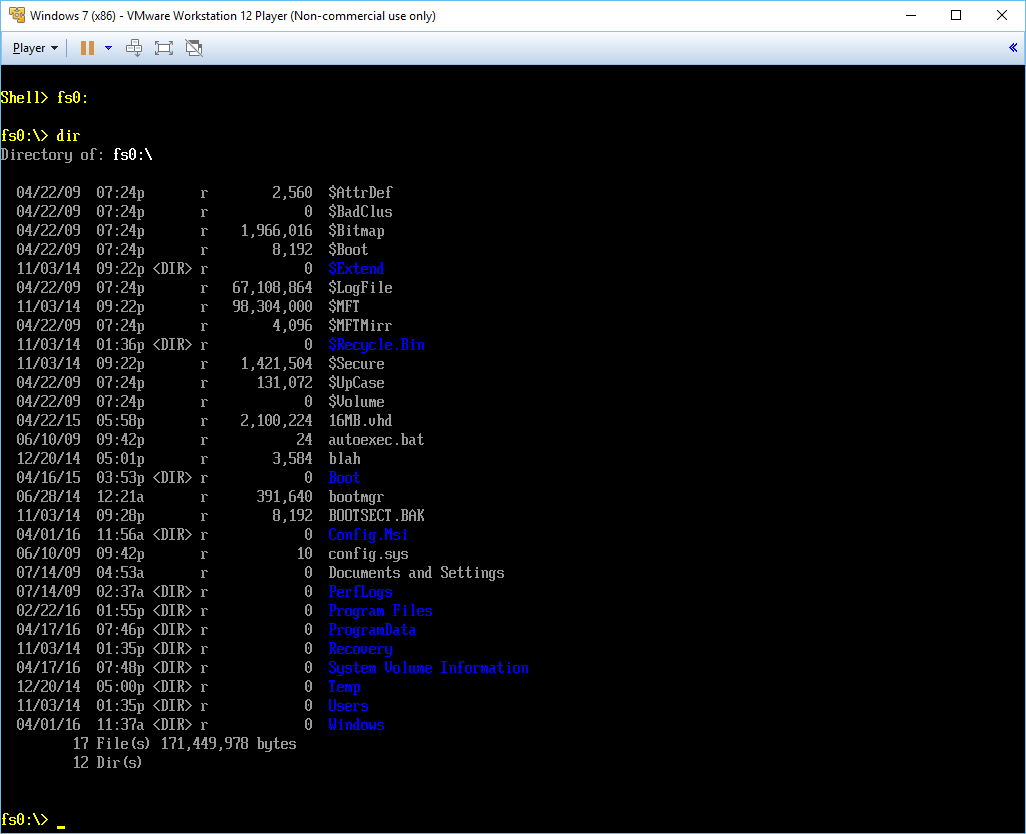Click the autoexec.bat file name
The width and height of the screenshot is (1026, 834).
tap(376, 439)
